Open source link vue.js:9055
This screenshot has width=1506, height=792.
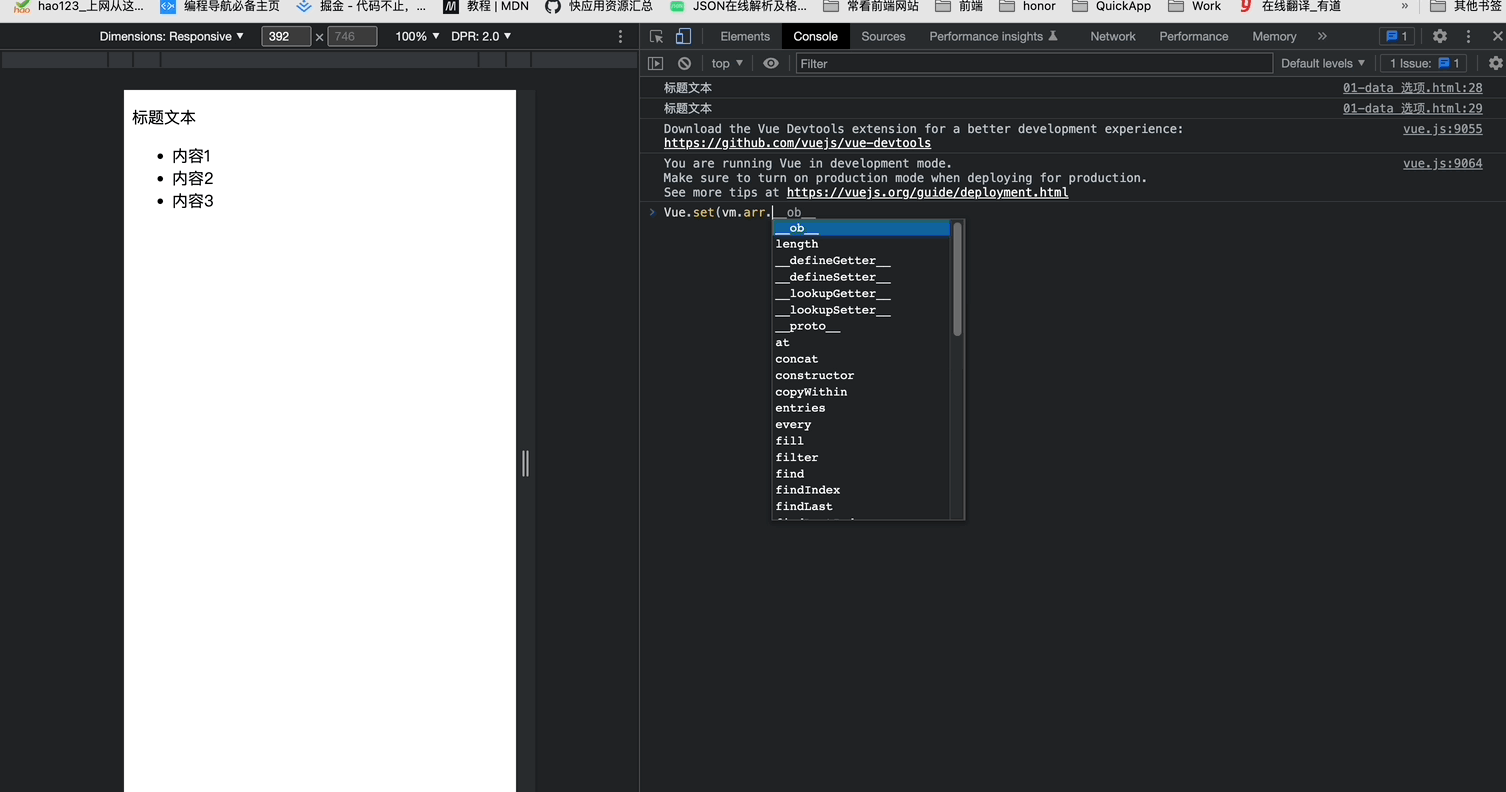click(1442, 129)
